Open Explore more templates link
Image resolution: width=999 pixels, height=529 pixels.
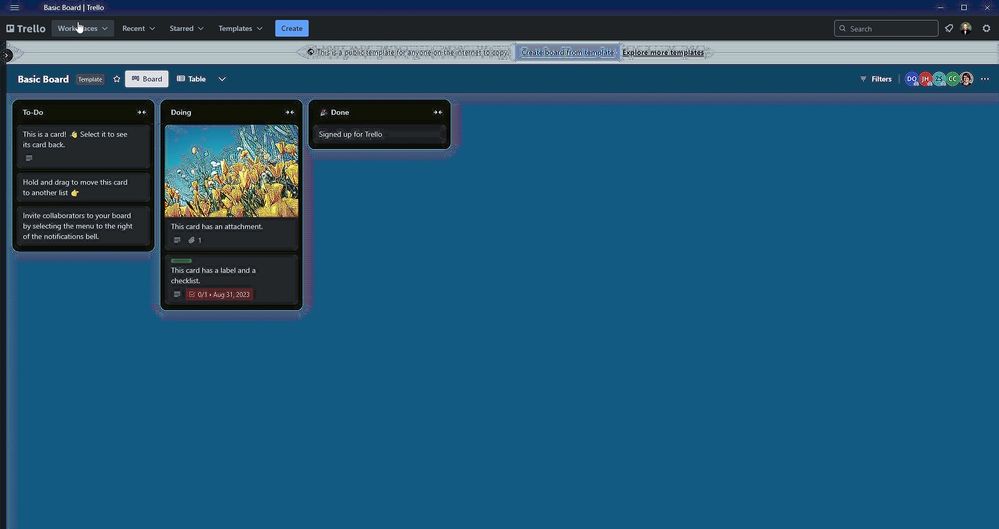[663, 52]
